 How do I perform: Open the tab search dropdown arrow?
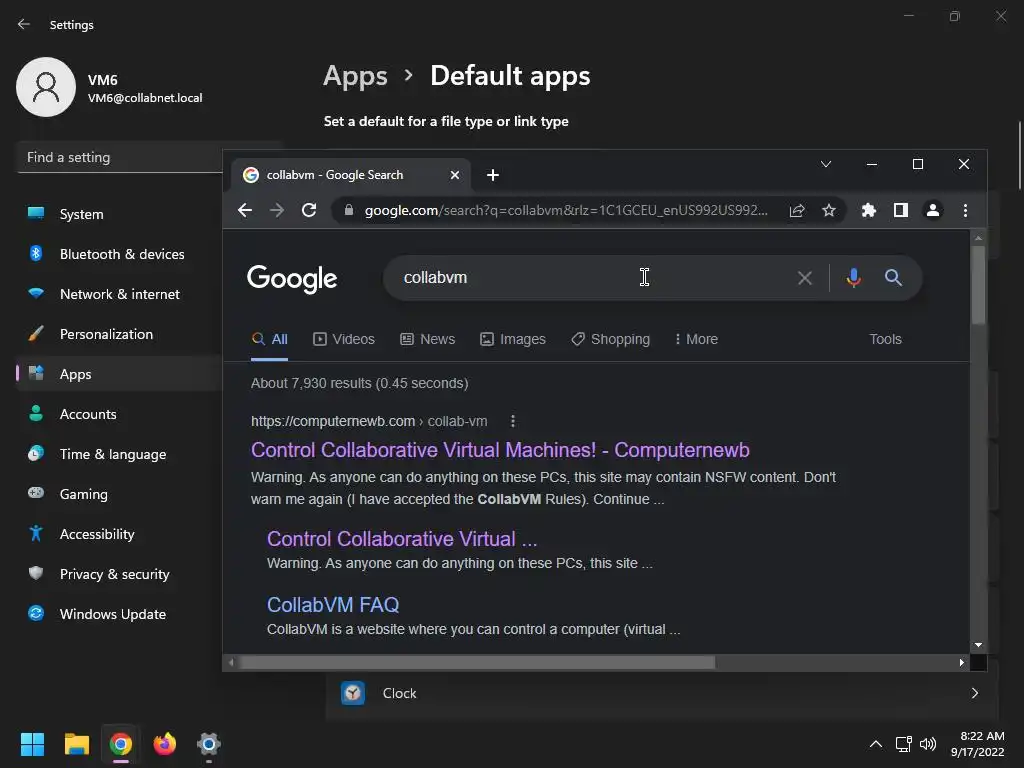[825, 164]
